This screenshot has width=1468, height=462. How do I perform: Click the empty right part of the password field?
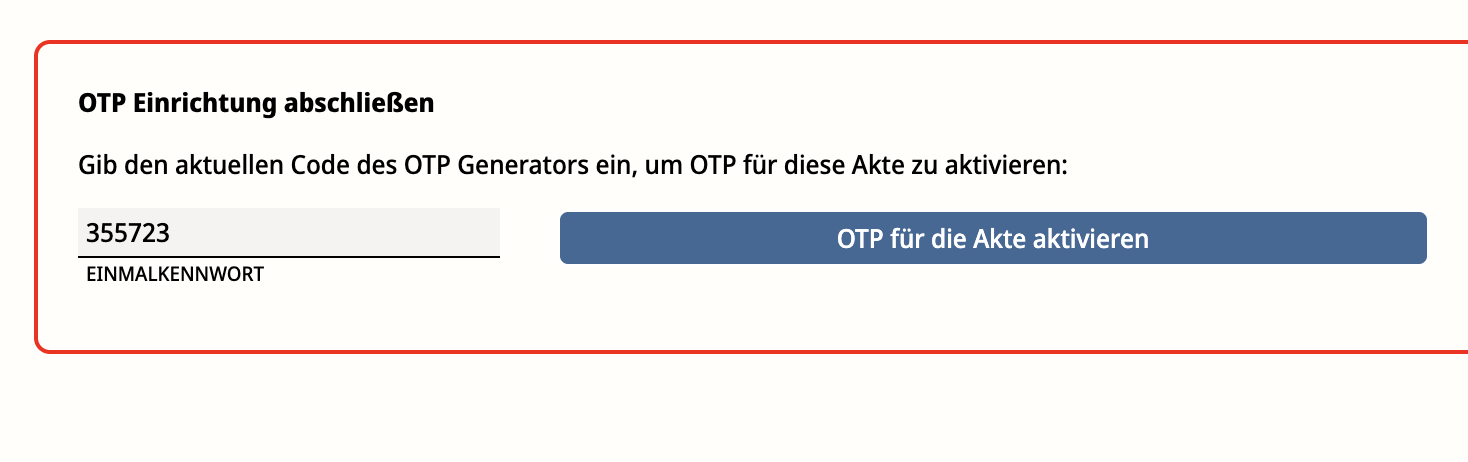coord(400,233)
